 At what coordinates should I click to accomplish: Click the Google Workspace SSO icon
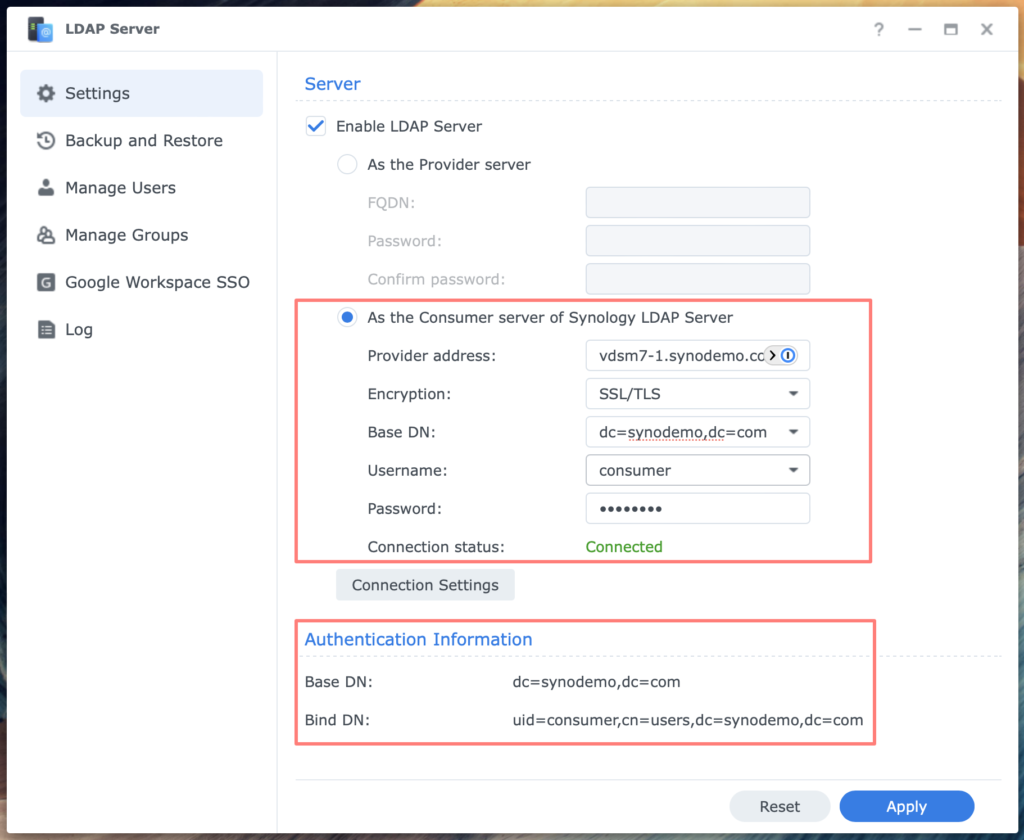coord(46,282)
